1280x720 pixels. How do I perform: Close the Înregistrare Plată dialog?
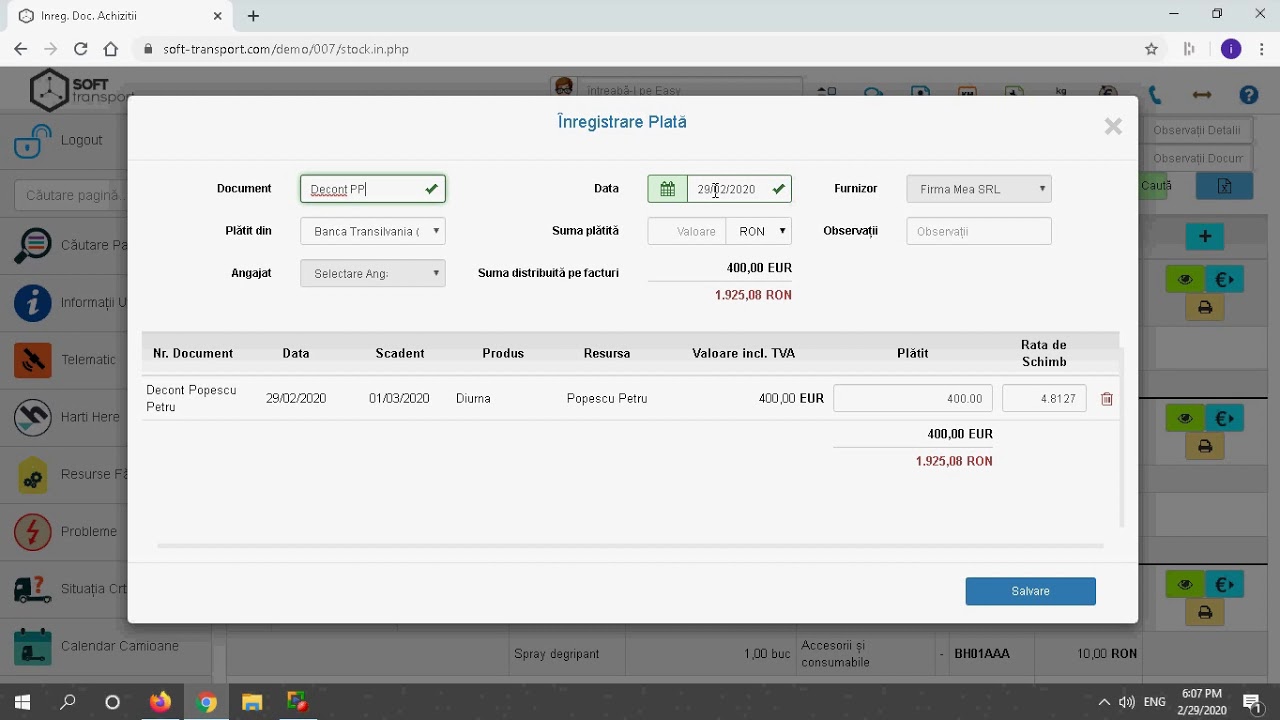pyautogui.click(x=1113, y=126)
